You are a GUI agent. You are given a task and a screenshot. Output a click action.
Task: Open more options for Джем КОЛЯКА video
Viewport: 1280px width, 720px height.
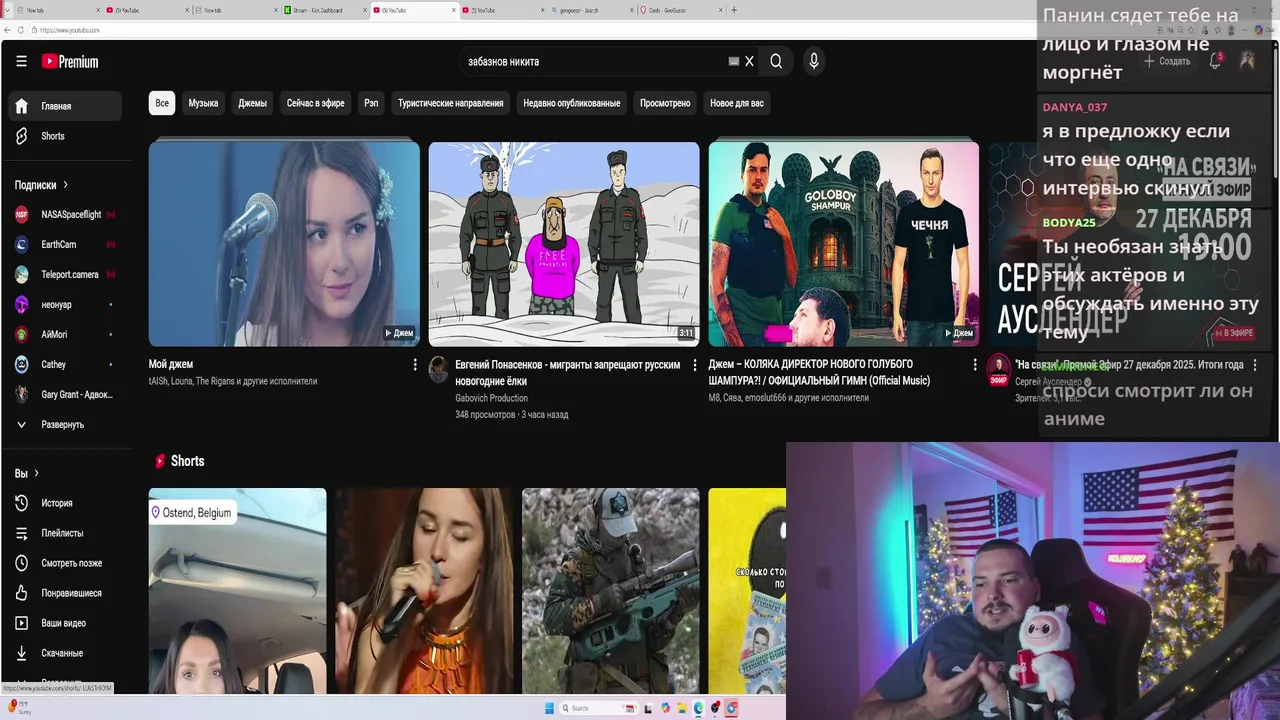975,365
